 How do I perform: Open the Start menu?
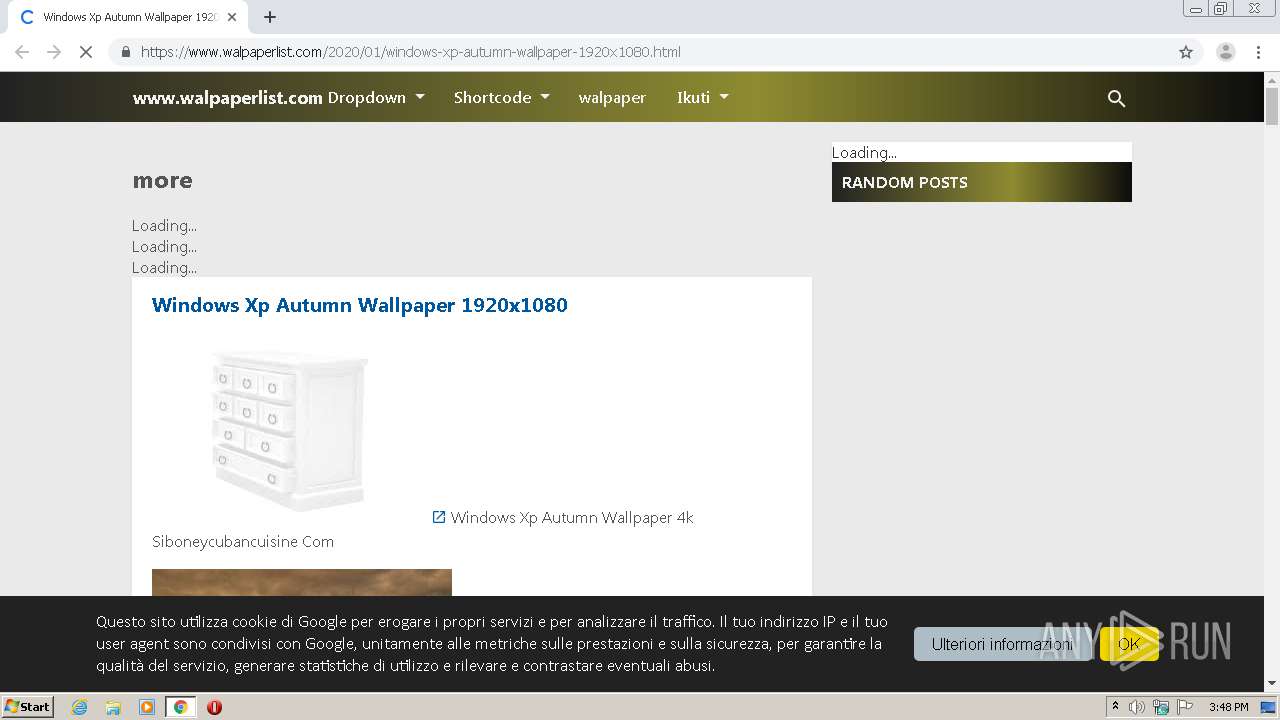point(28,707)
